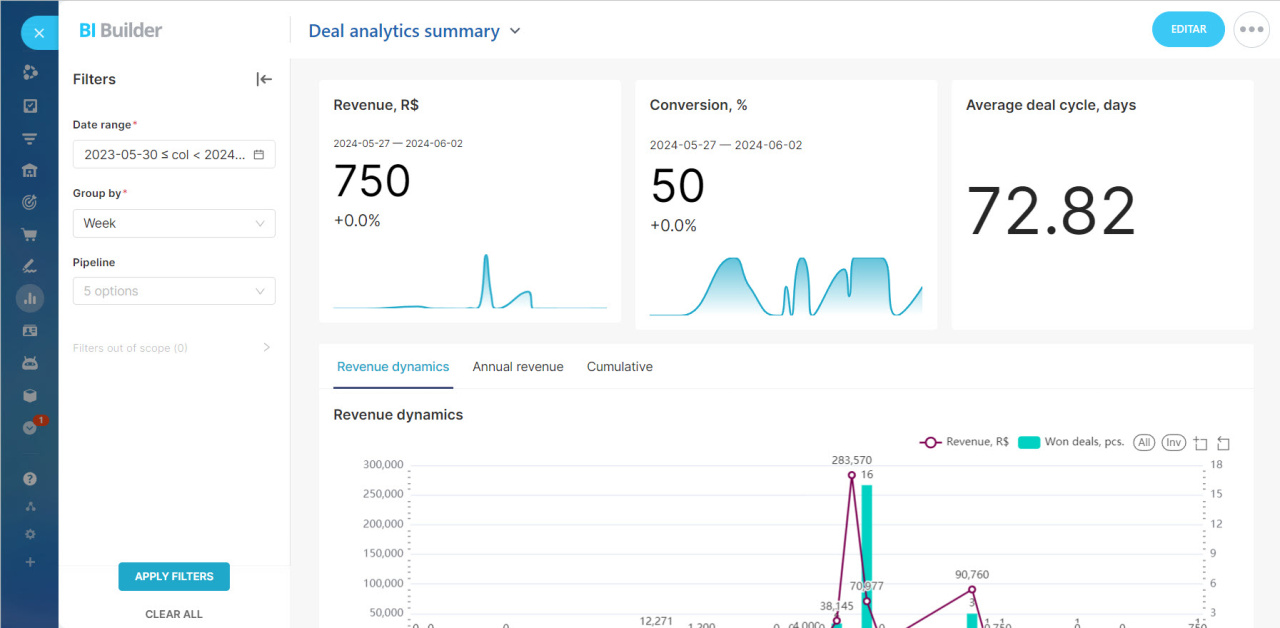
Task: Click the tasks checkmark sidebar icon
Action: pyautogui.click(x=30, y=106)
